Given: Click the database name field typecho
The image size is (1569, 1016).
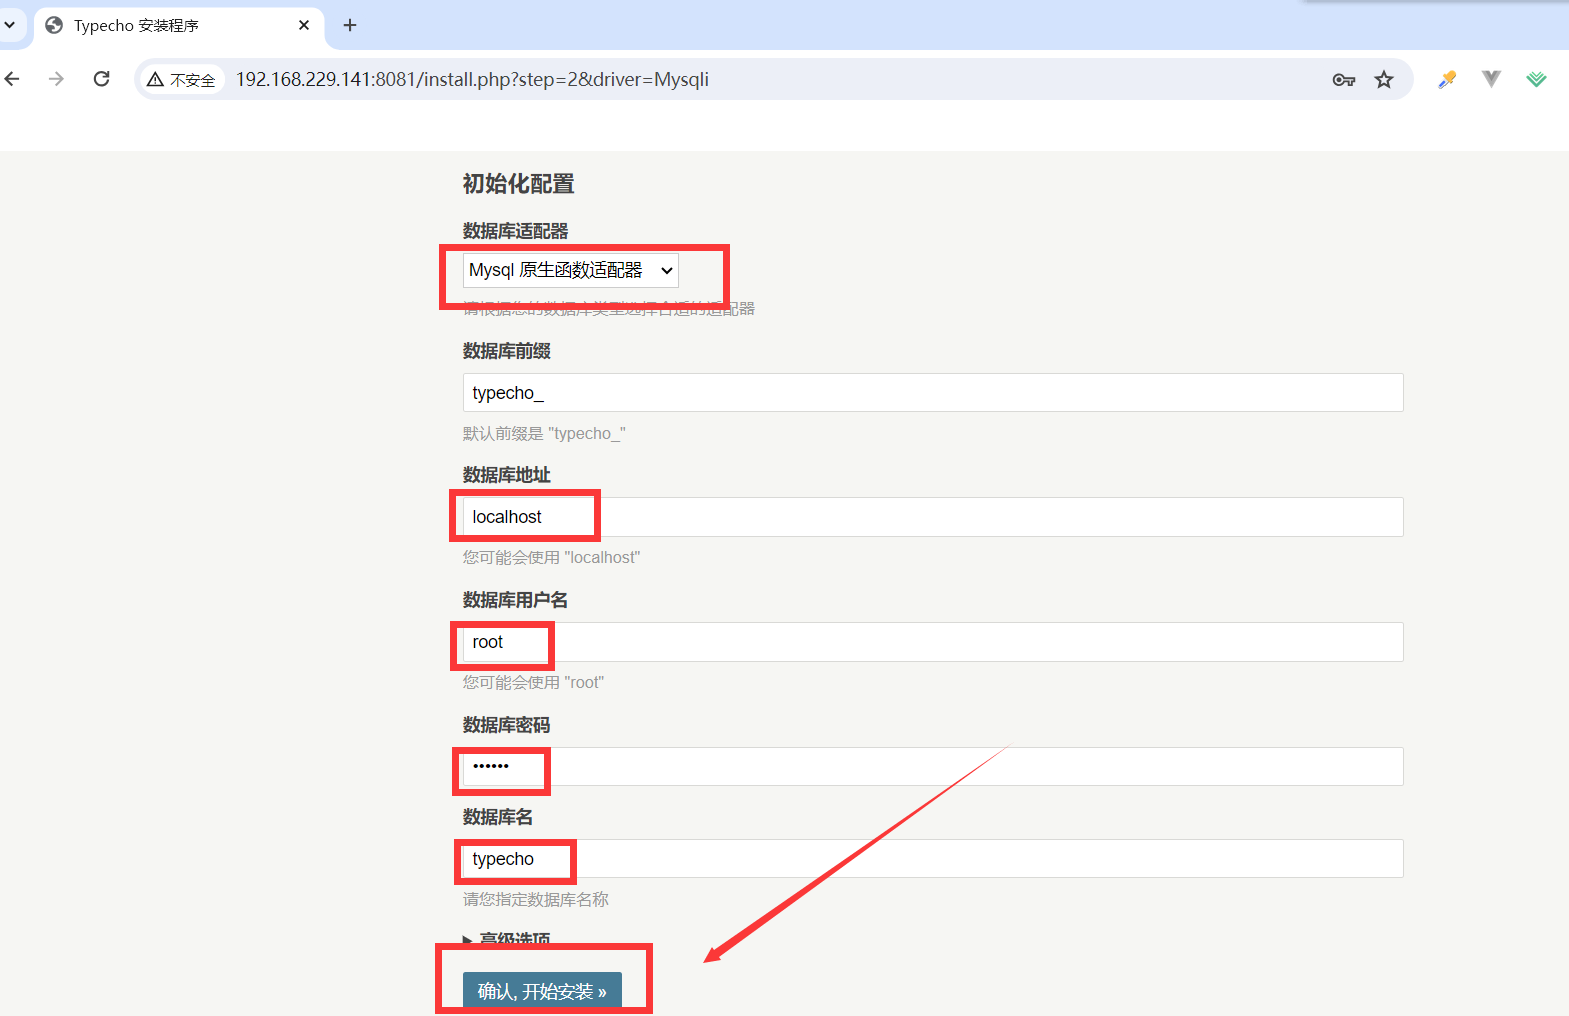Looking at the screenshot, I should click(933, 859).
